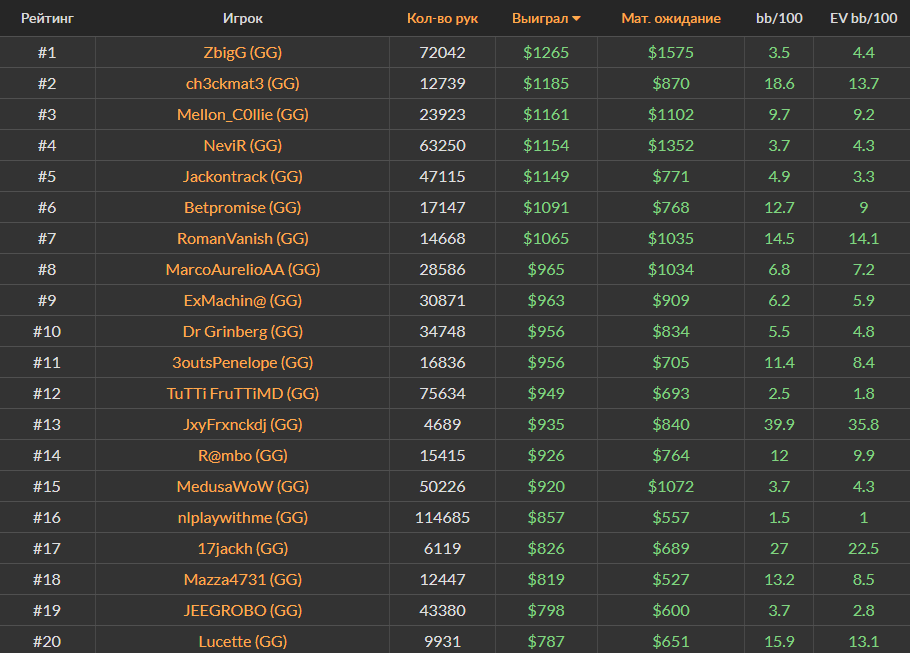
Task: Select RomanVanish (GG) player name
Action: pos(243,238)
